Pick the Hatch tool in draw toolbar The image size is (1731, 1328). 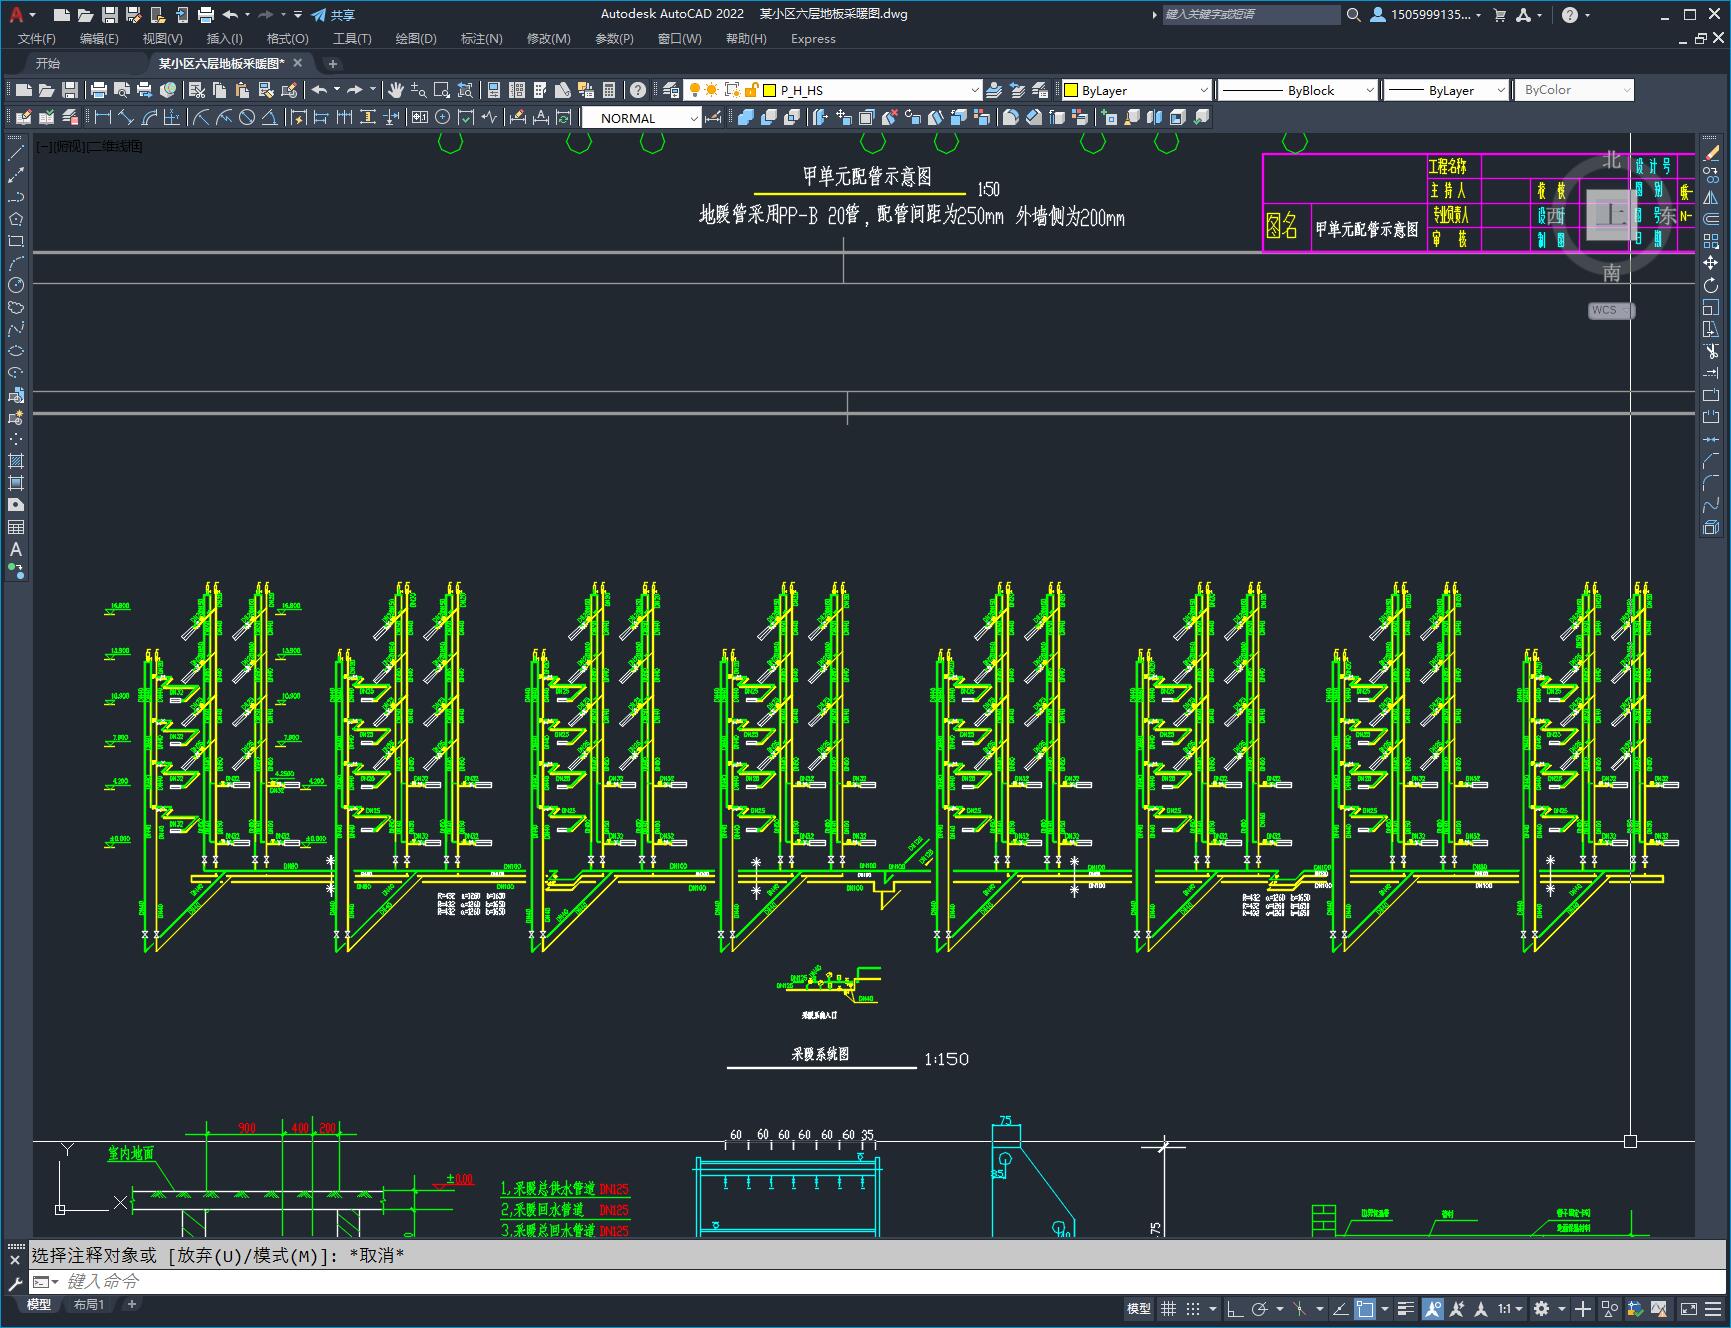tap(16, 461)
